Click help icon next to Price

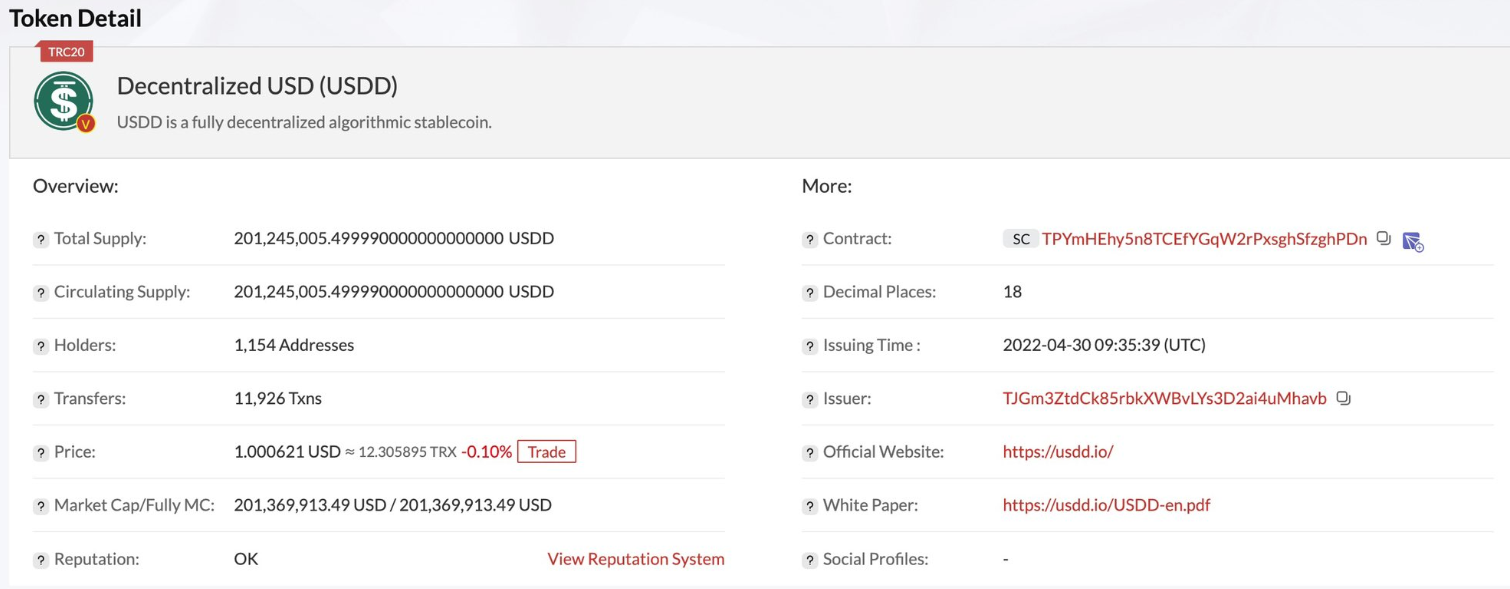coord(41,453)
